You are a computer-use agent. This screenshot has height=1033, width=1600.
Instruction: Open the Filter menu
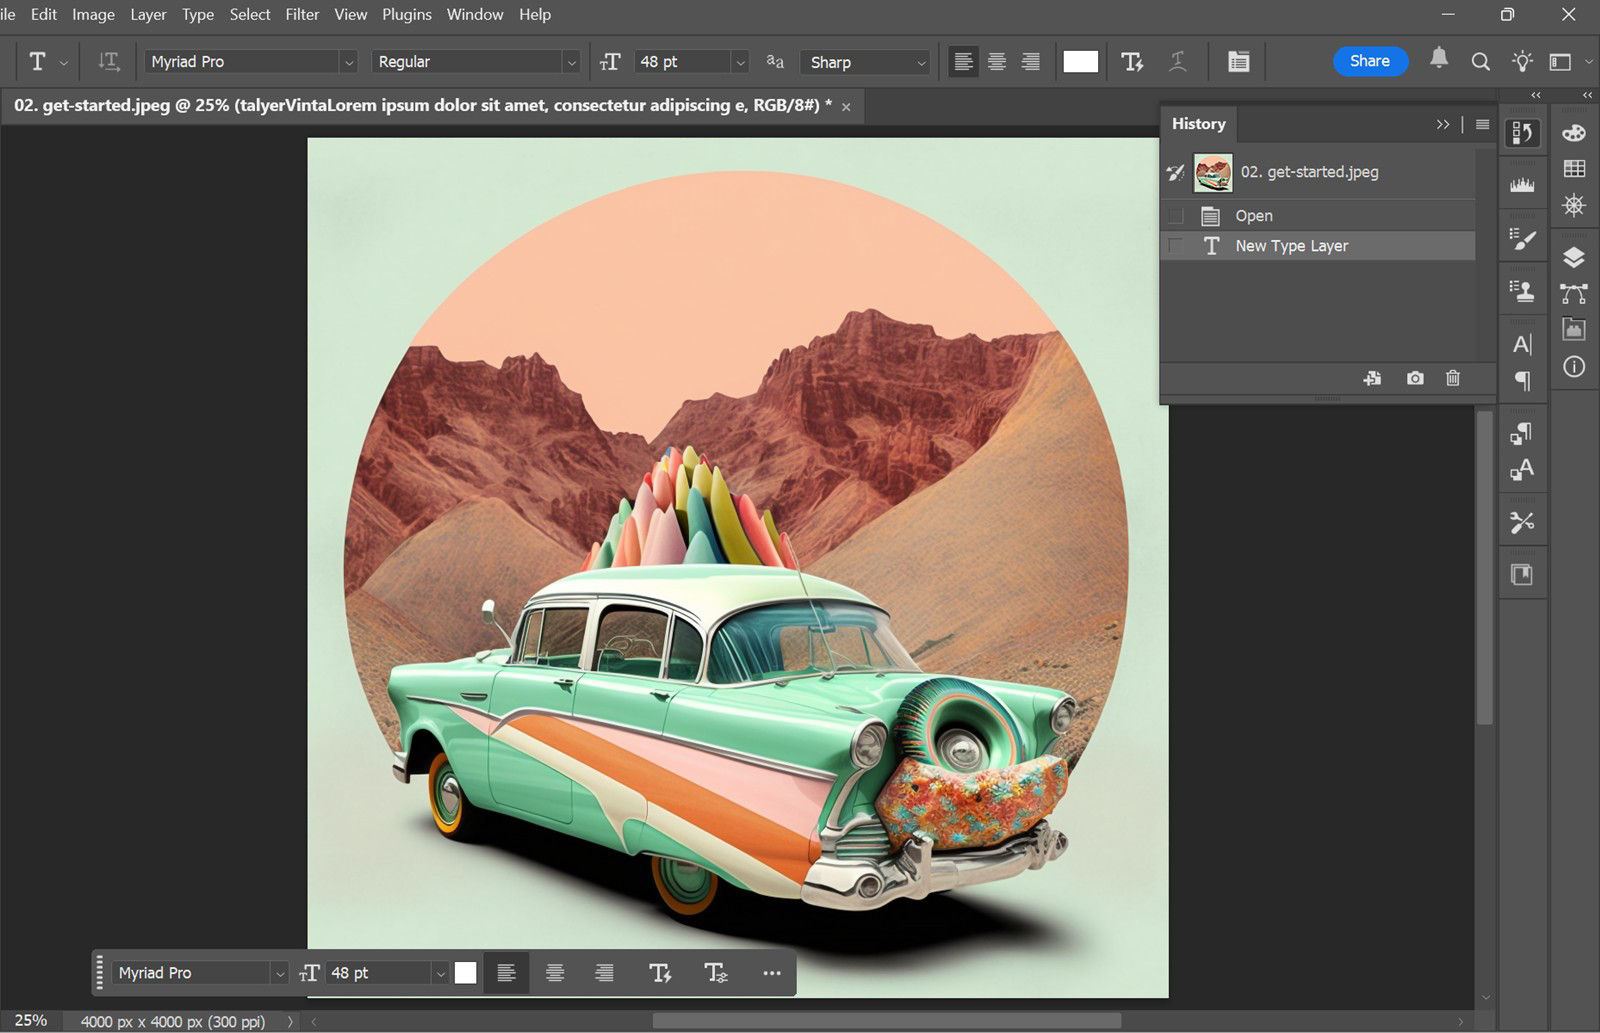click(302, 14)
